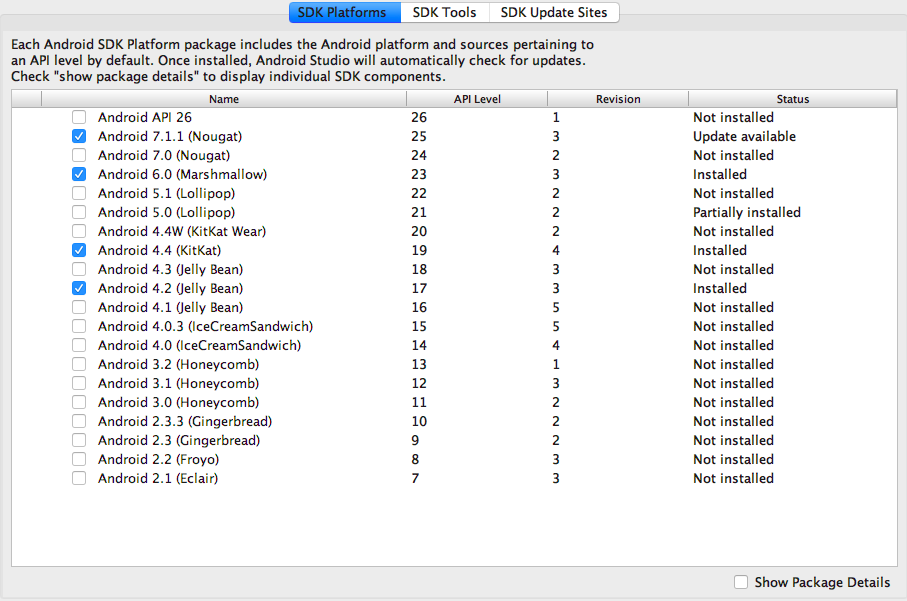
Task: Select 'Android 4.0.3 (IceCreamSandwich)' name
Action: click(x=205, y=326)
